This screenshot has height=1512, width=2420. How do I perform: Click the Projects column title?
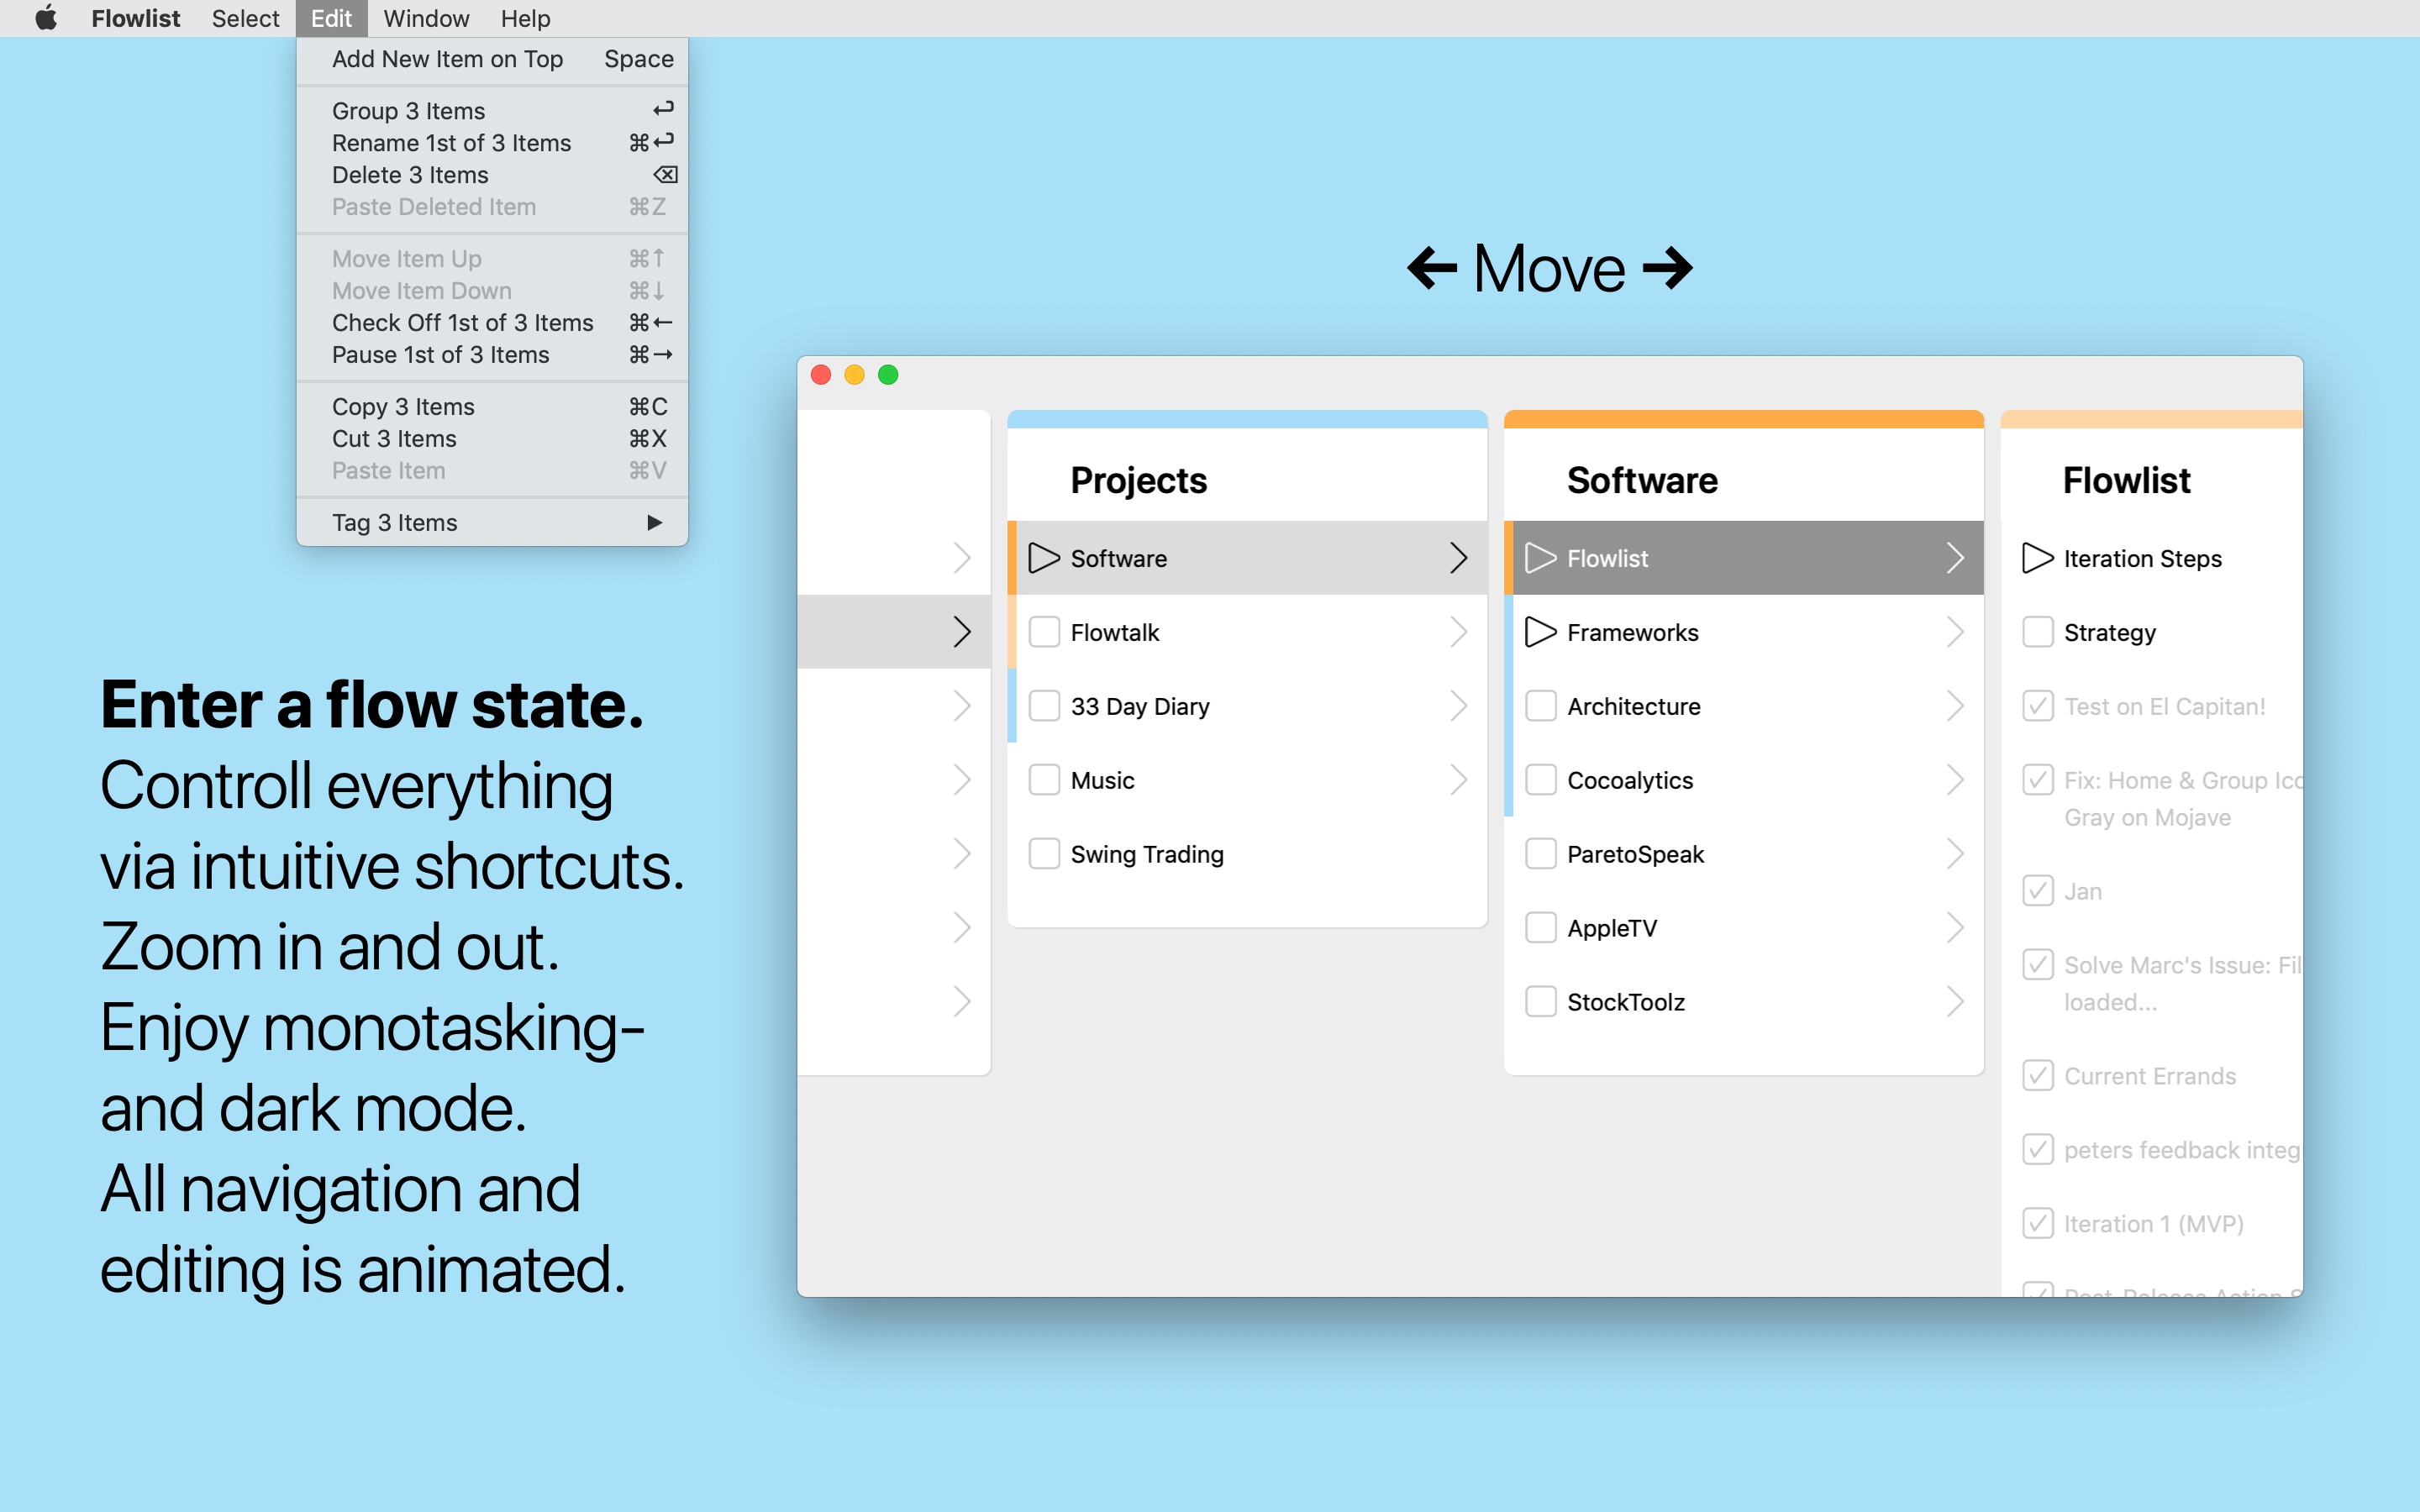(1138, 480)
